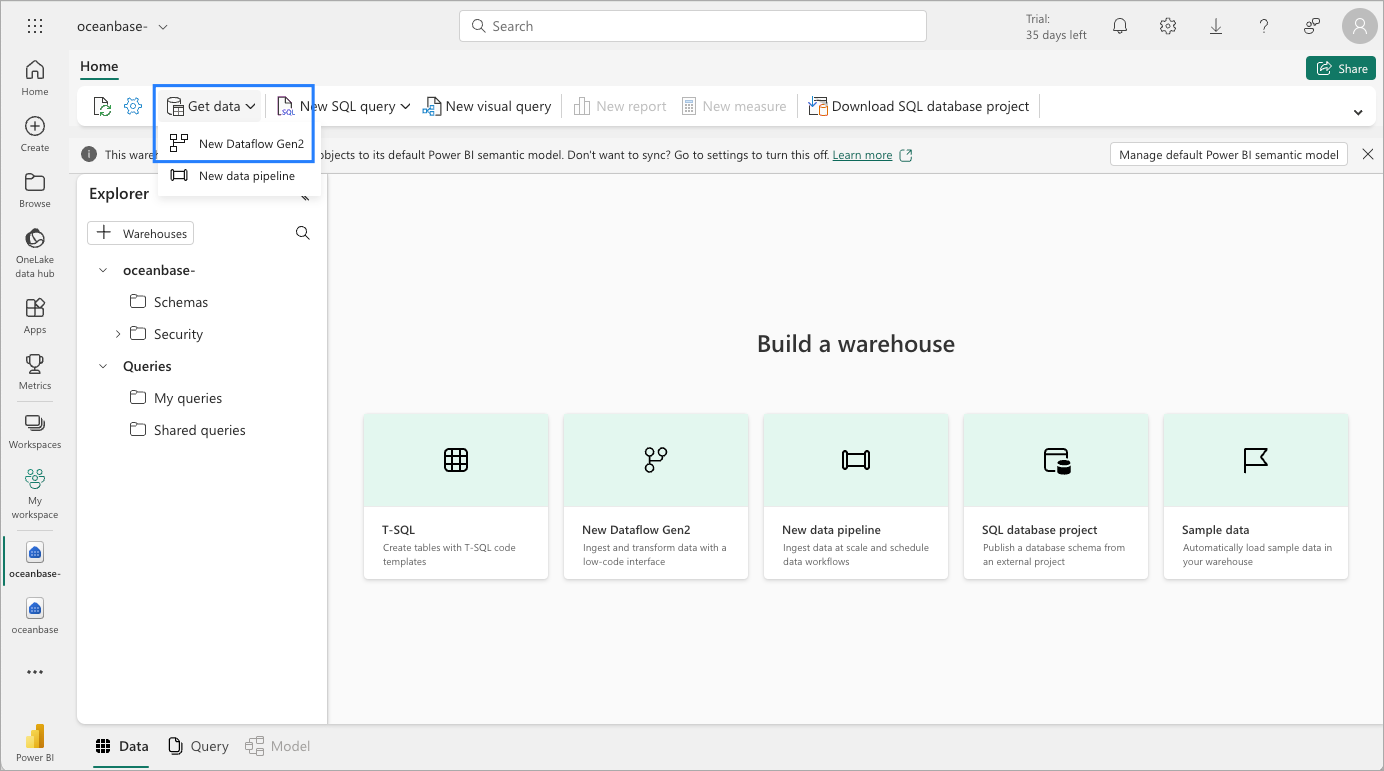Collapse the Queries tree section
Viewport: 1384px width, 771px height.
[103, 366]
